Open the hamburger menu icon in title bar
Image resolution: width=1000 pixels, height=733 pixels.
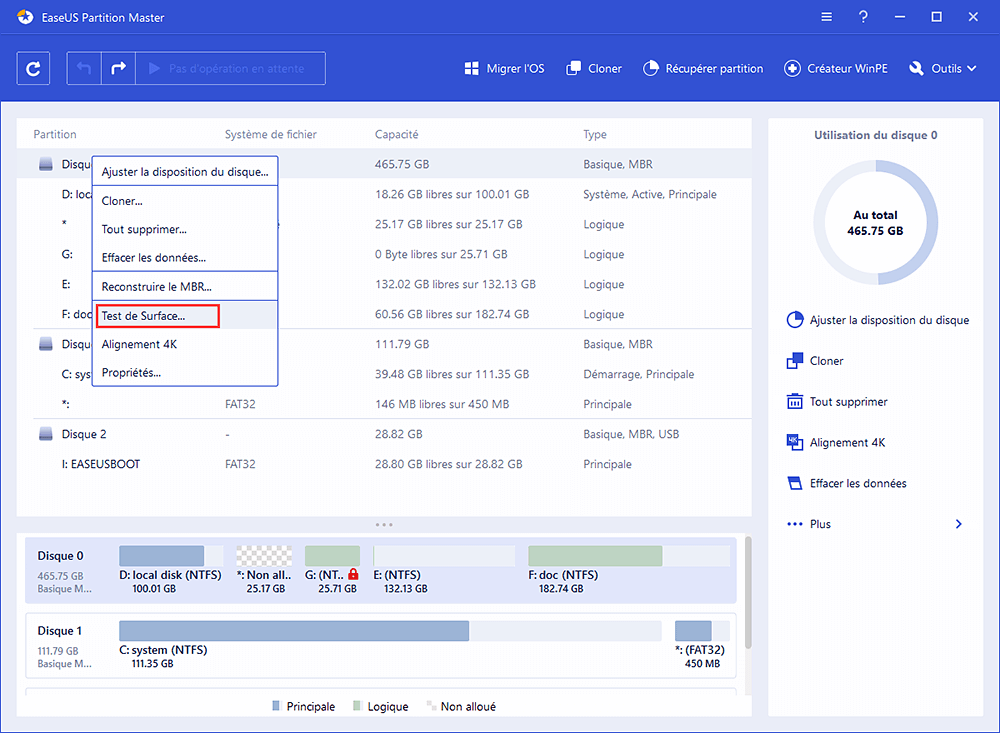pyautogui.click(x=827, y=17)
